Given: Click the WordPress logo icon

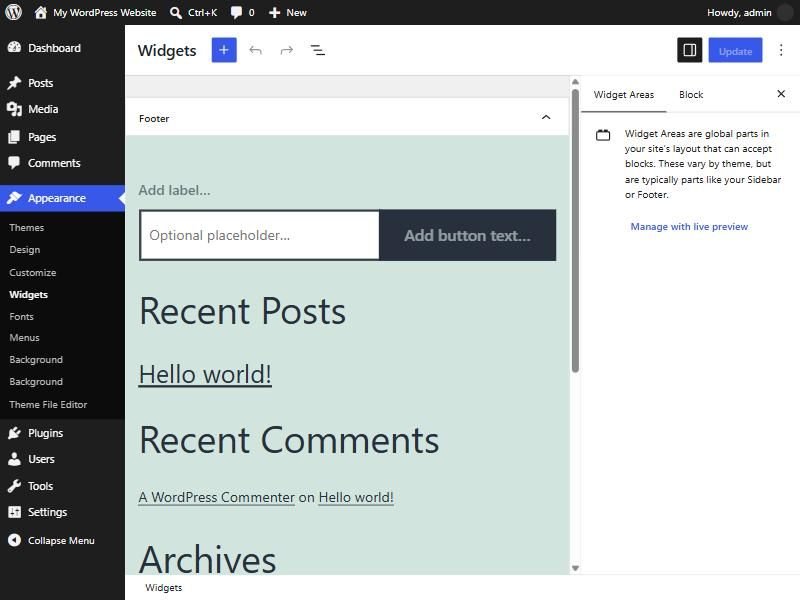Looking at the screenshot, I should click(14, 12).
